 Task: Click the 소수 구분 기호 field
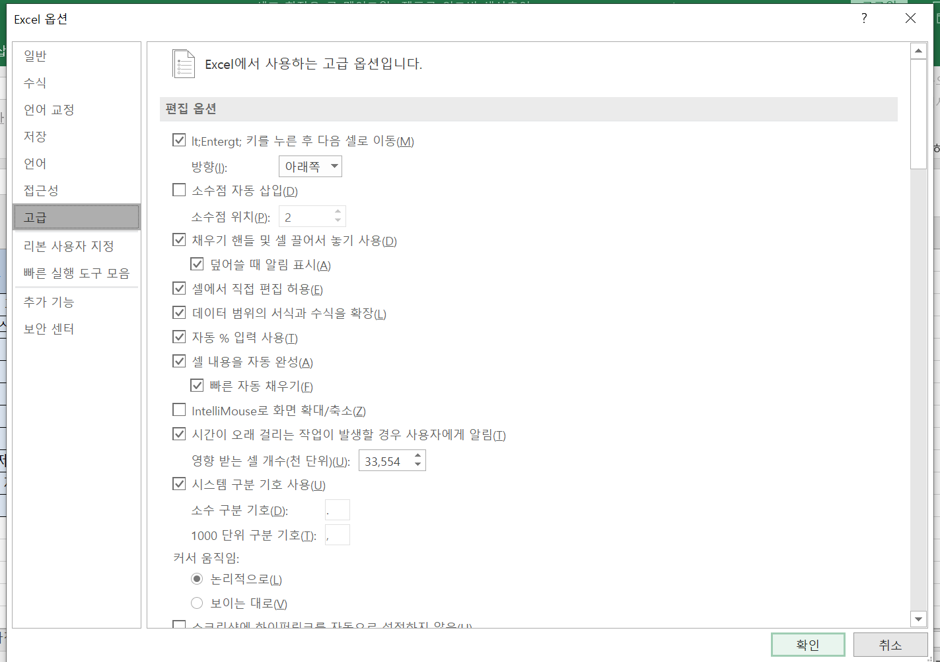(337, 510)
